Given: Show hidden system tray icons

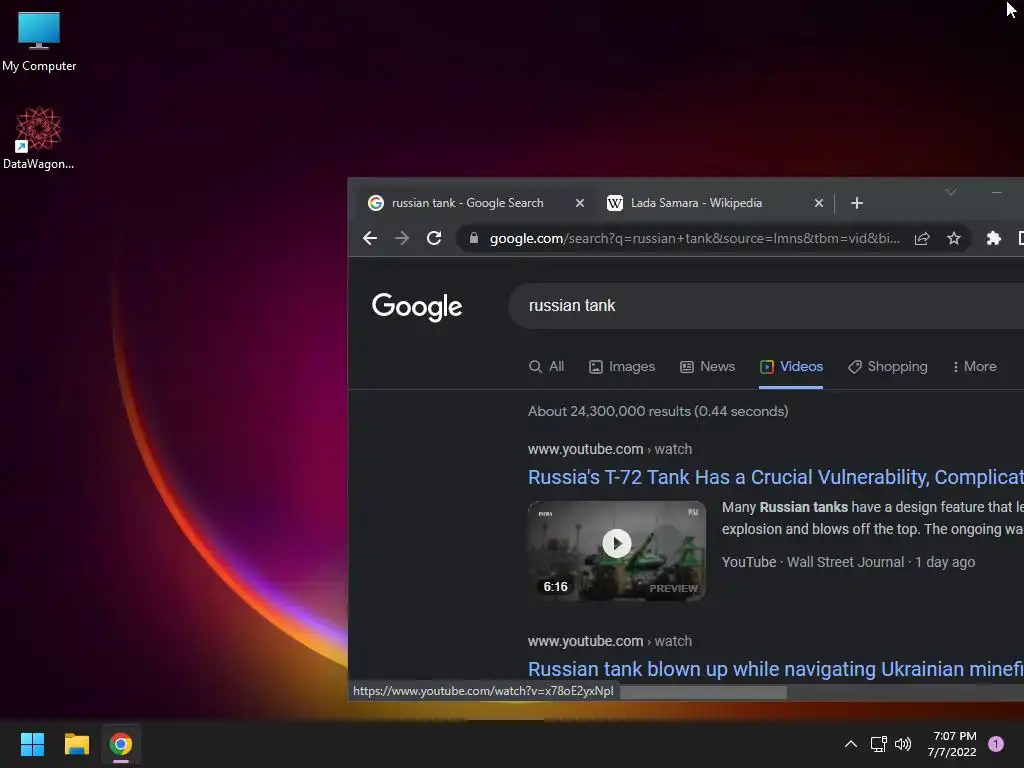Looking at the screenshot, I should tap(850, 744).
